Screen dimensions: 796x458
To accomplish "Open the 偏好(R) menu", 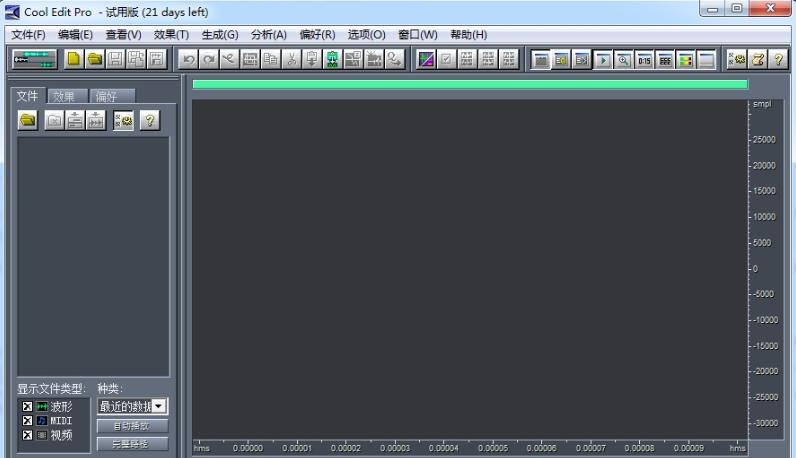I will coord(317,35).
